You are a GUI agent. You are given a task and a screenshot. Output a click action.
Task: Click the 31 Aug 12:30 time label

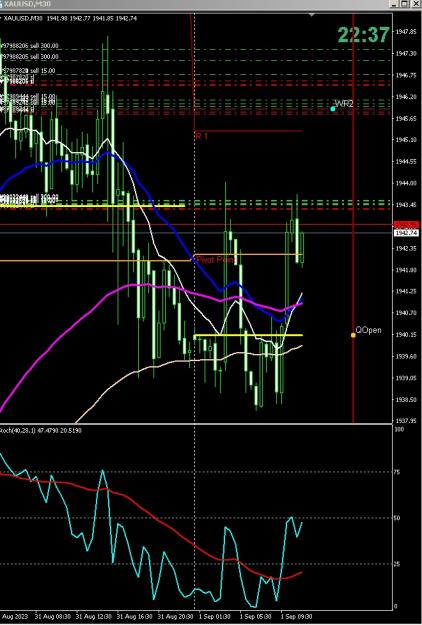click(x=94, y=616)
